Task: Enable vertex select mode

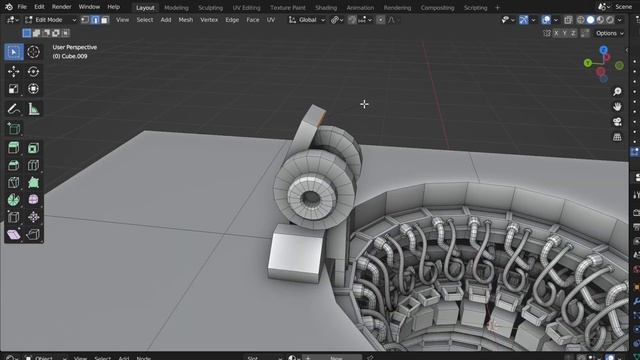Action: point(85,20)
